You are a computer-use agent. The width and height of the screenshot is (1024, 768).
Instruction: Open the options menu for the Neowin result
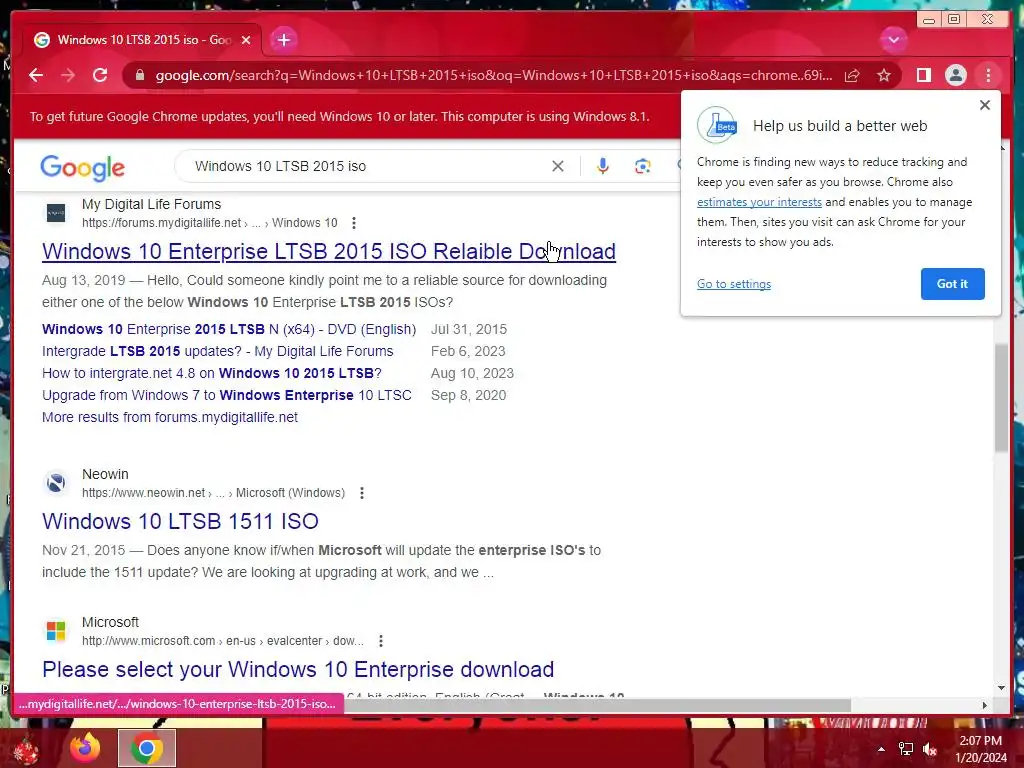pyautogui.click(x=362, y=493)
